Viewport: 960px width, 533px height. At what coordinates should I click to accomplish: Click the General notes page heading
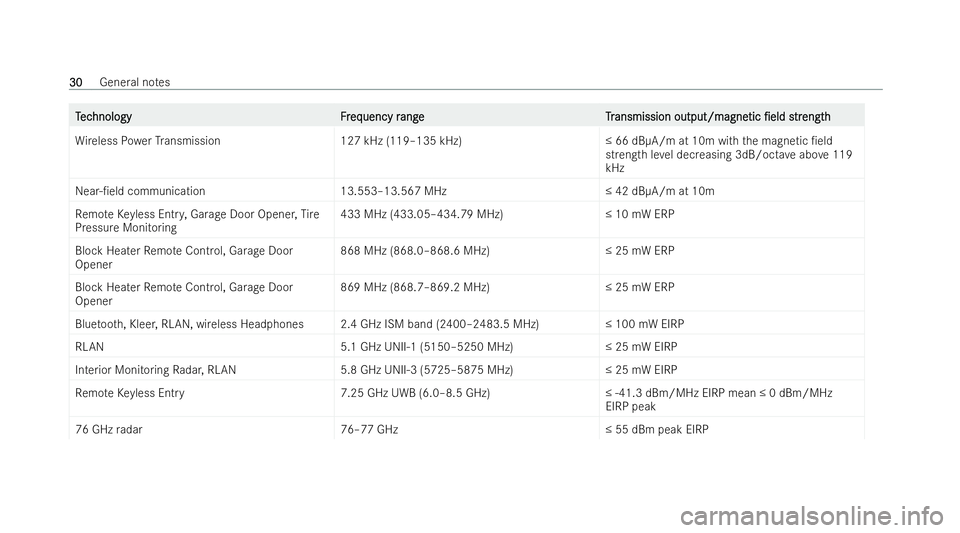click(135, 82)
